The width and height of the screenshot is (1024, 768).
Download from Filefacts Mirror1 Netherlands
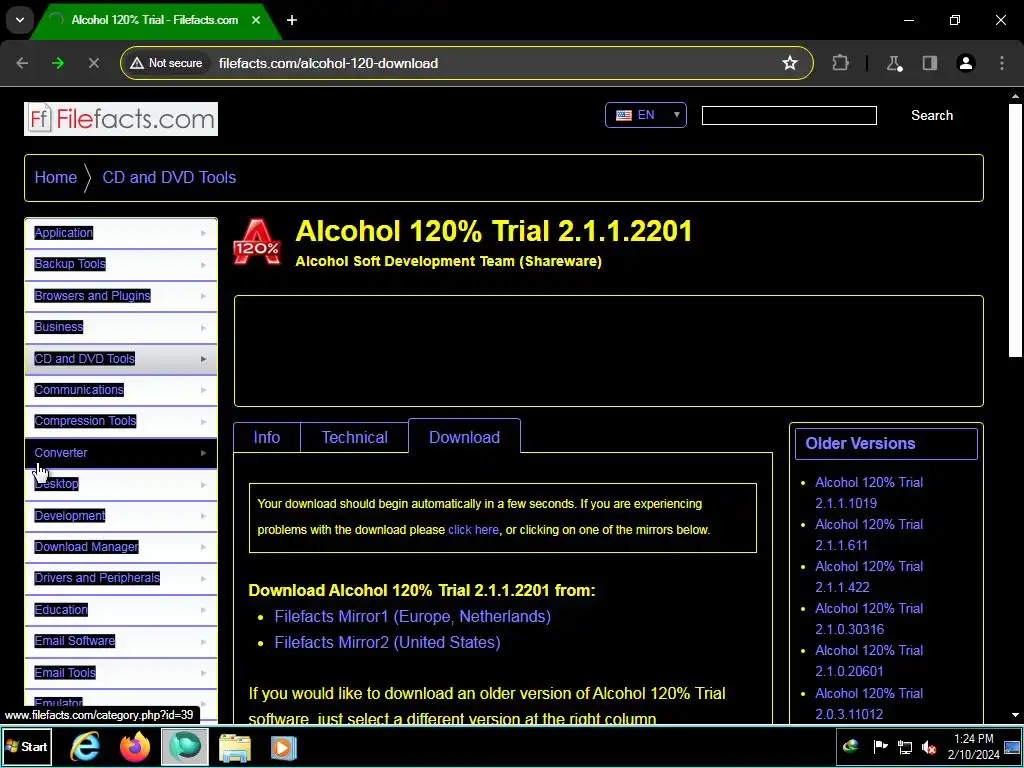[412, 616]
